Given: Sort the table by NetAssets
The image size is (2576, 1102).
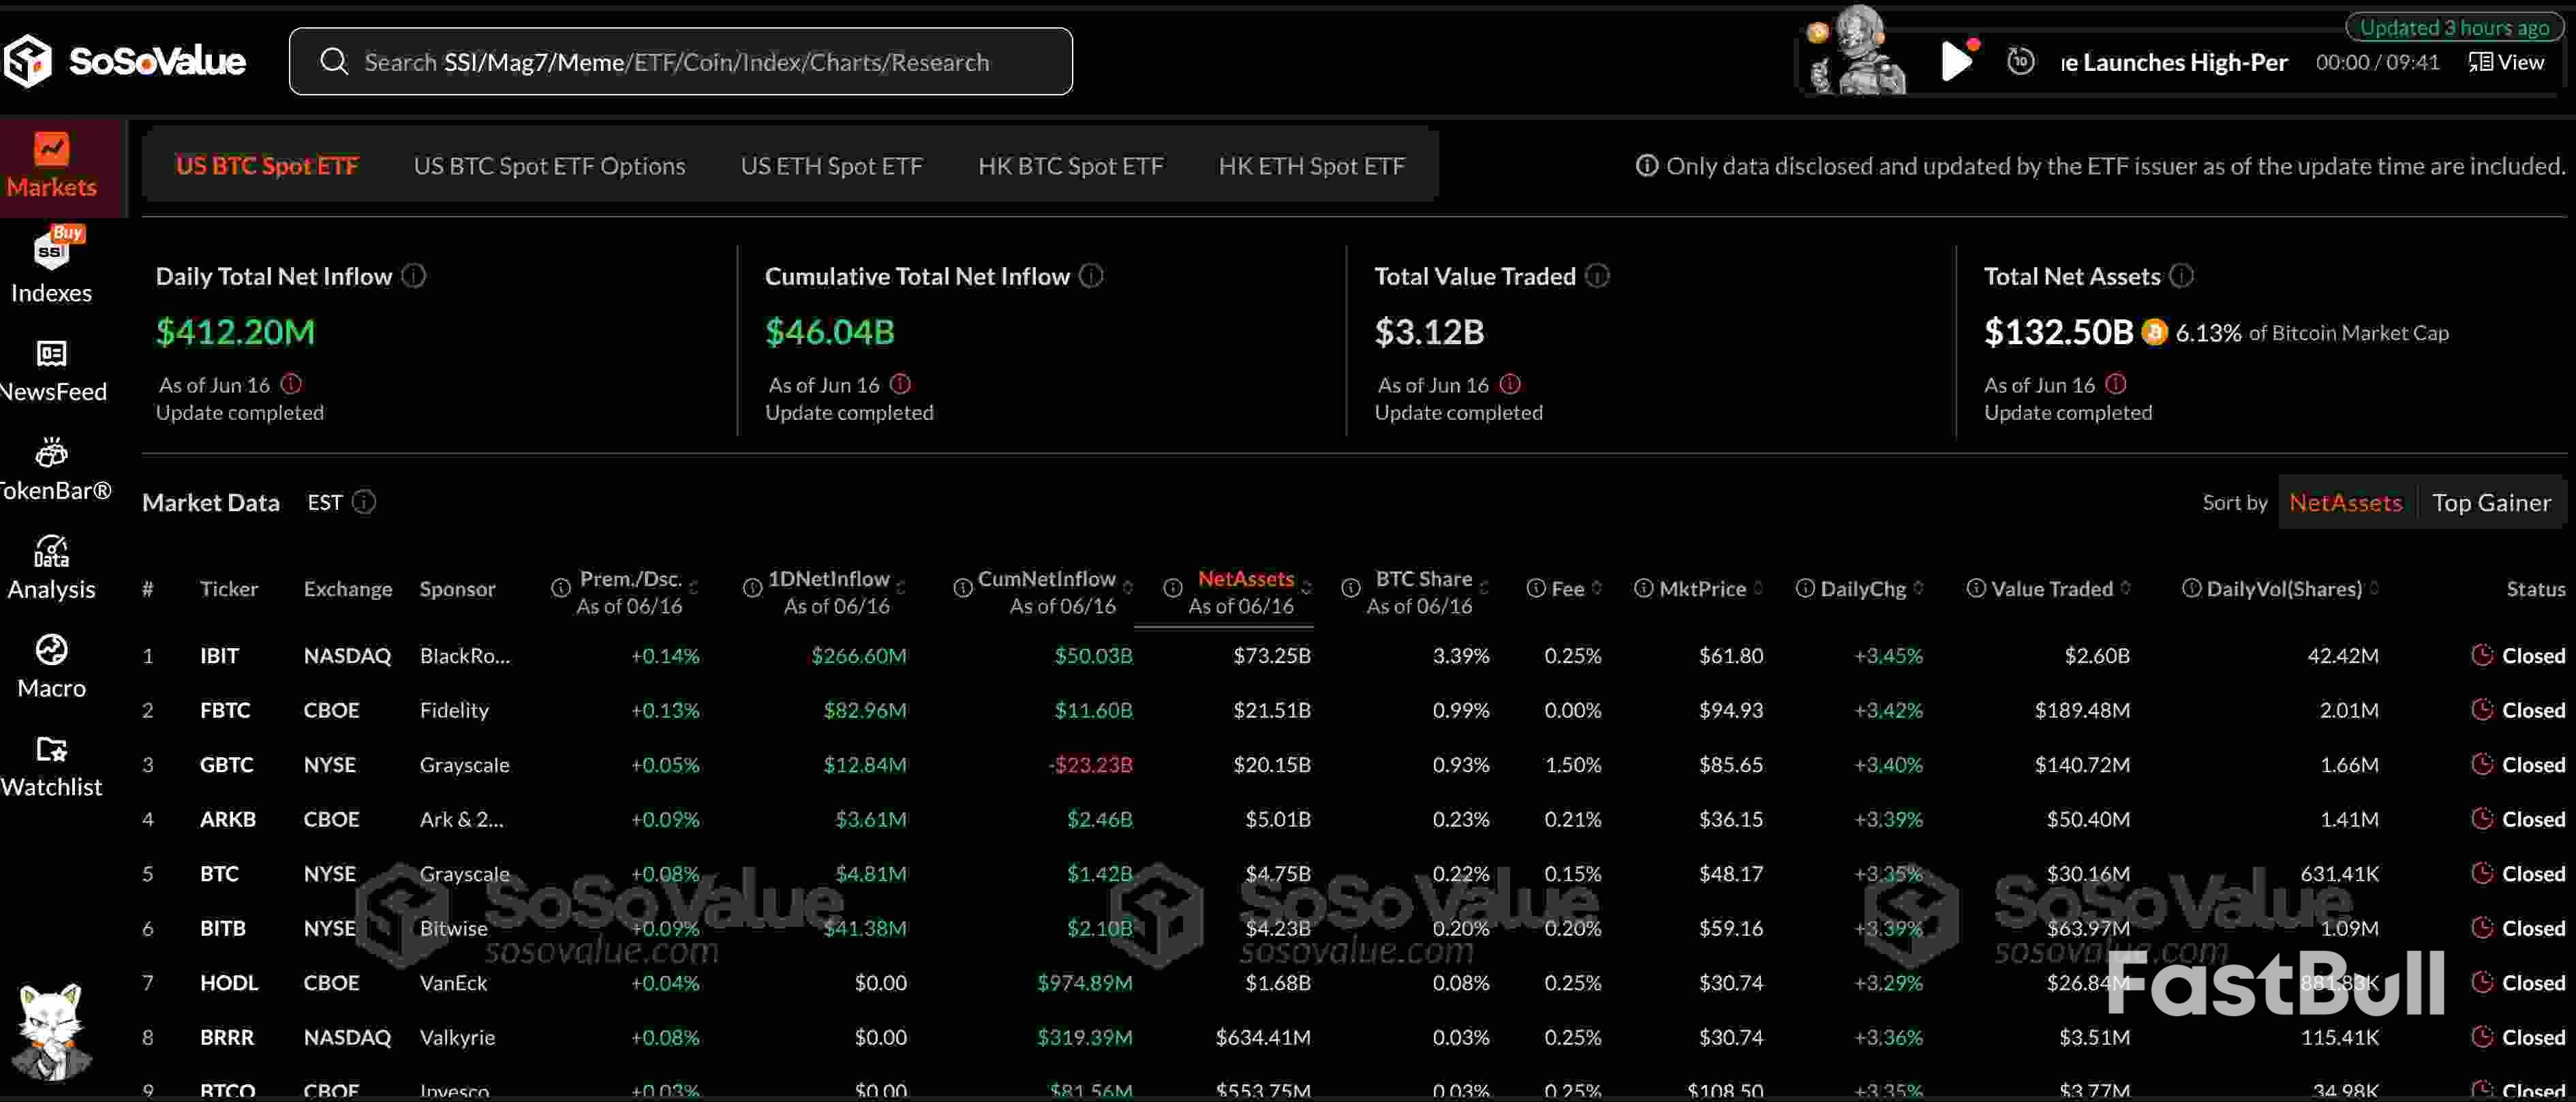Looking at the screenshot, I should pyautogui.click(x=2346, y=502).
